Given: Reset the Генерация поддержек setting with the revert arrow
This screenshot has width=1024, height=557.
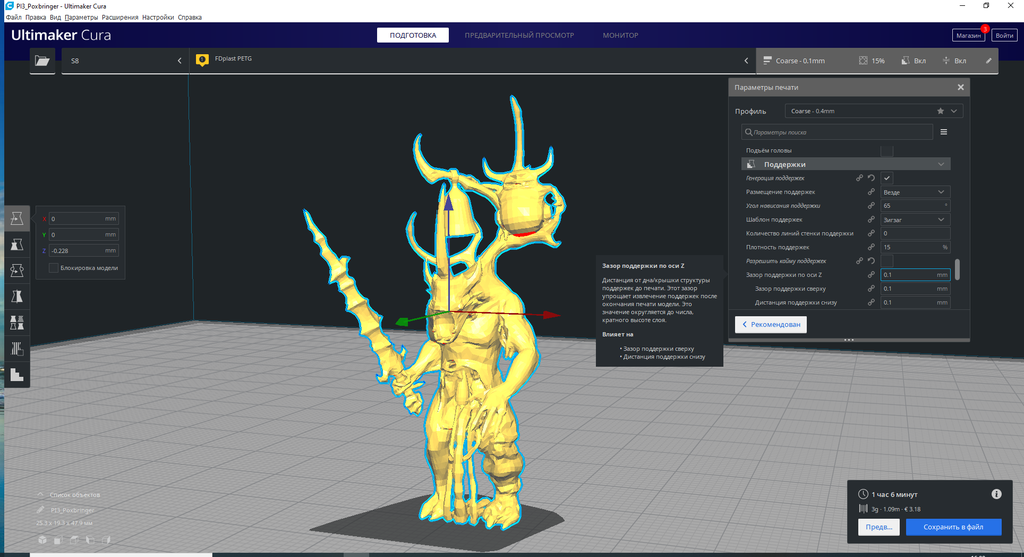Looking at the screenshot, I should click(x=871, y=177).
